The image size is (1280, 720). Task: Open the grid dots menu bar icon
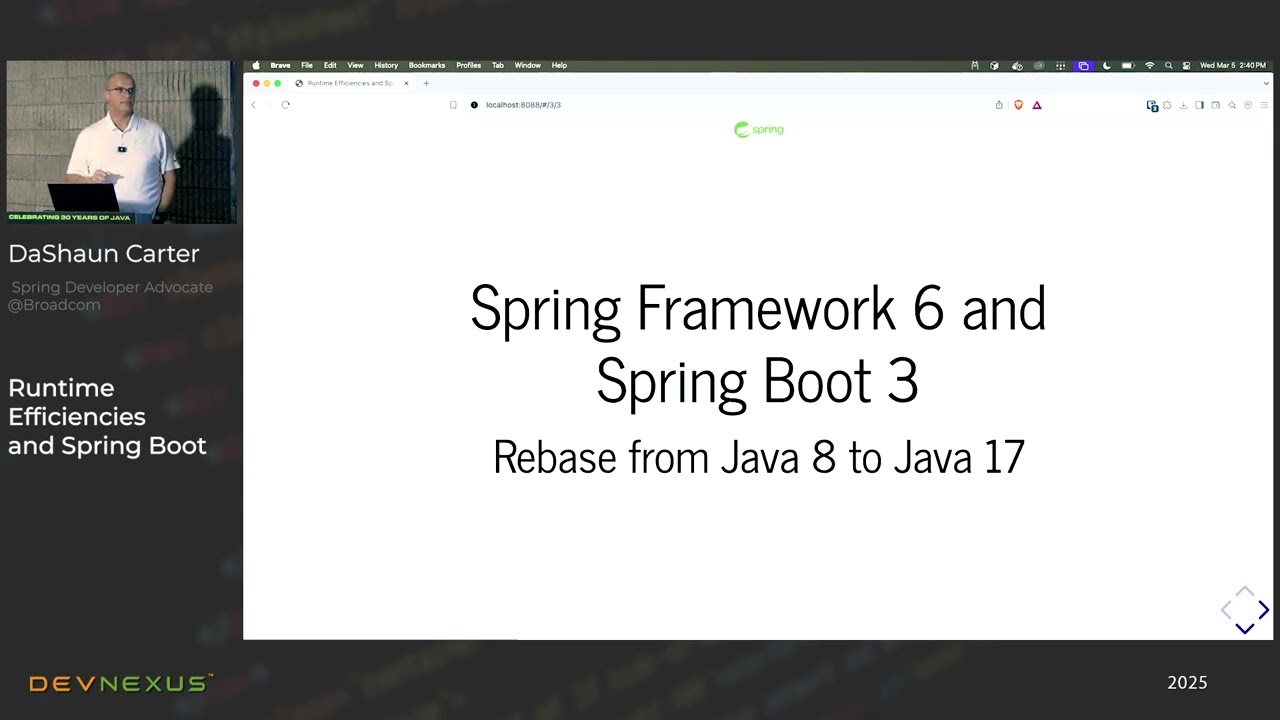1060,65
